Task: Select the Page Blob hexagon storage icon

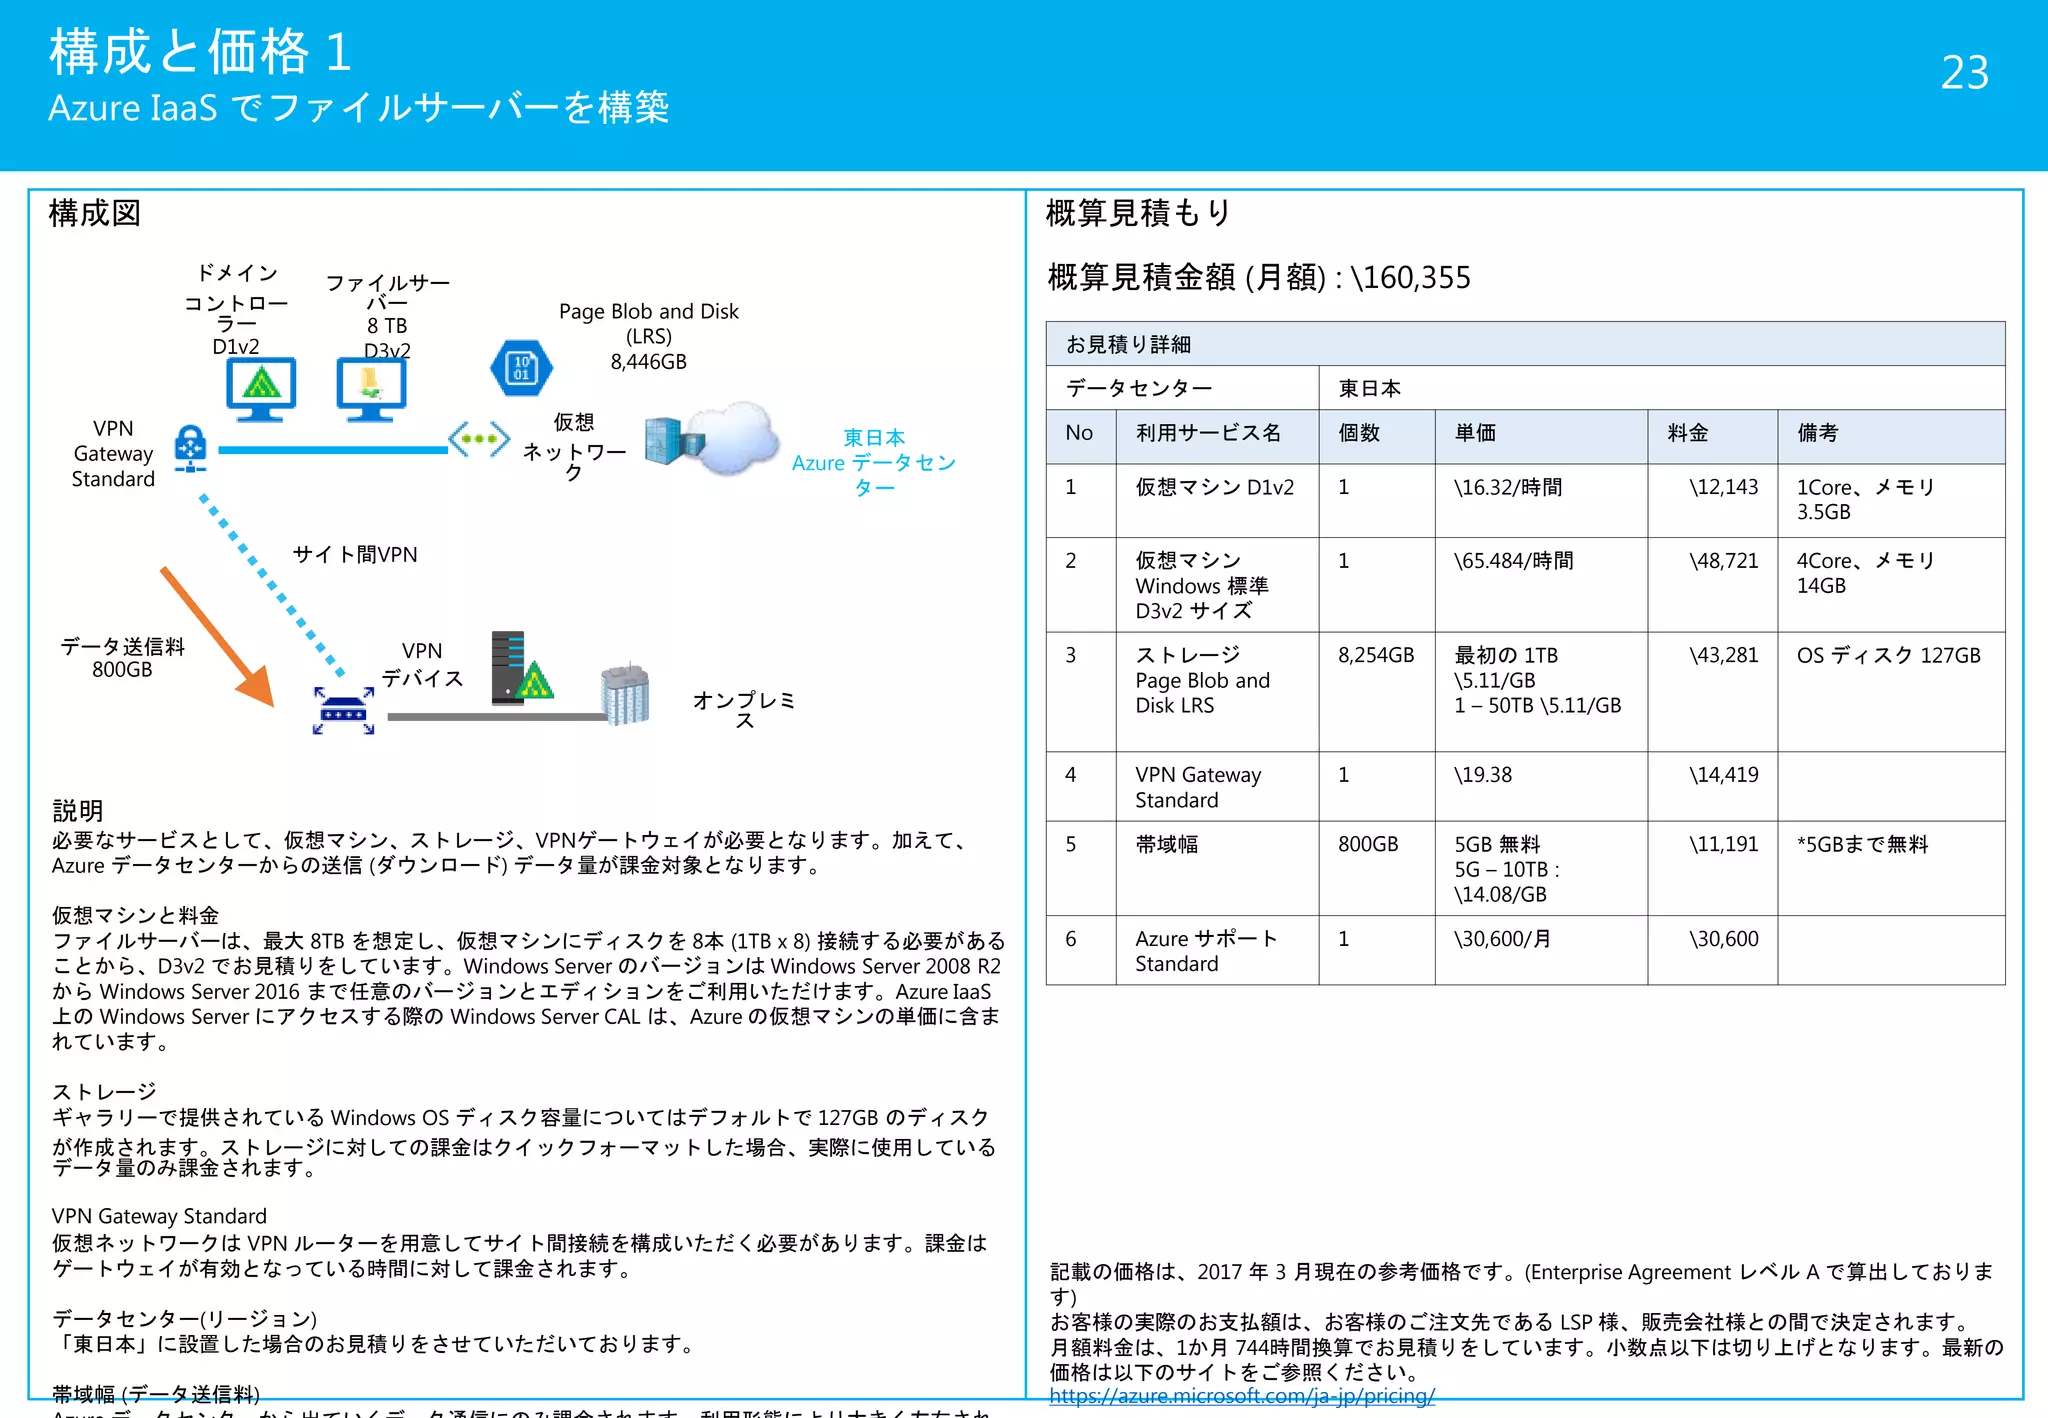Action: pos(521,368)
